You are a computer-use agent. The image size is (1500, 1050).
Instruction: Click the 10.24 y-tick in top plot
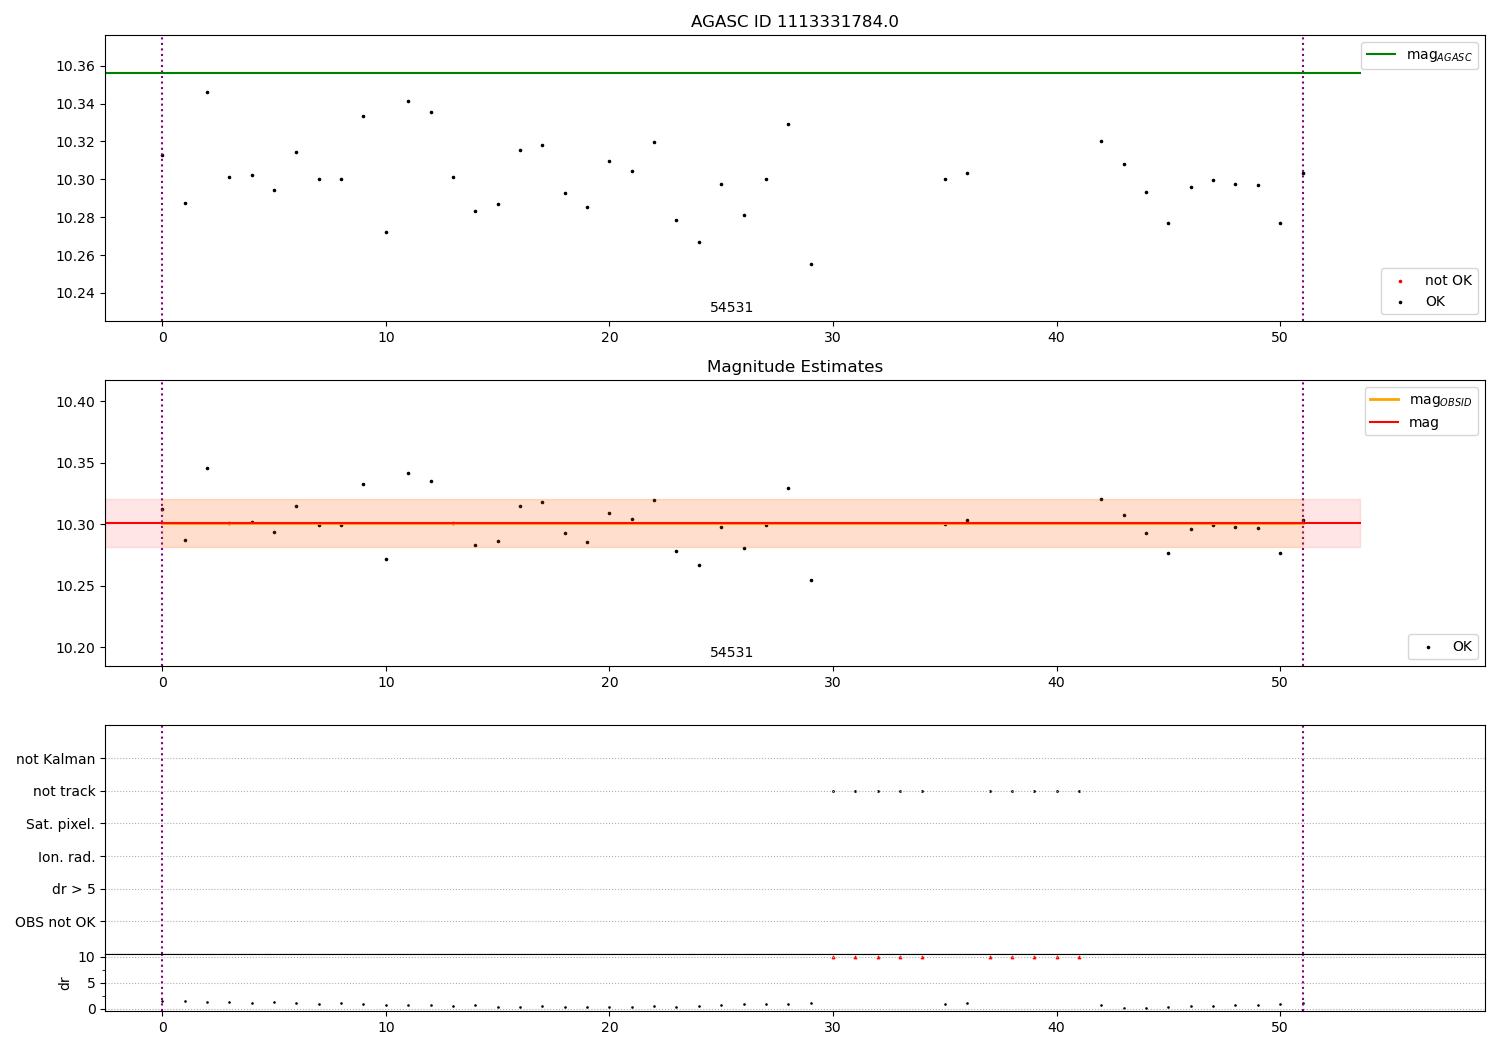point(75,294)
